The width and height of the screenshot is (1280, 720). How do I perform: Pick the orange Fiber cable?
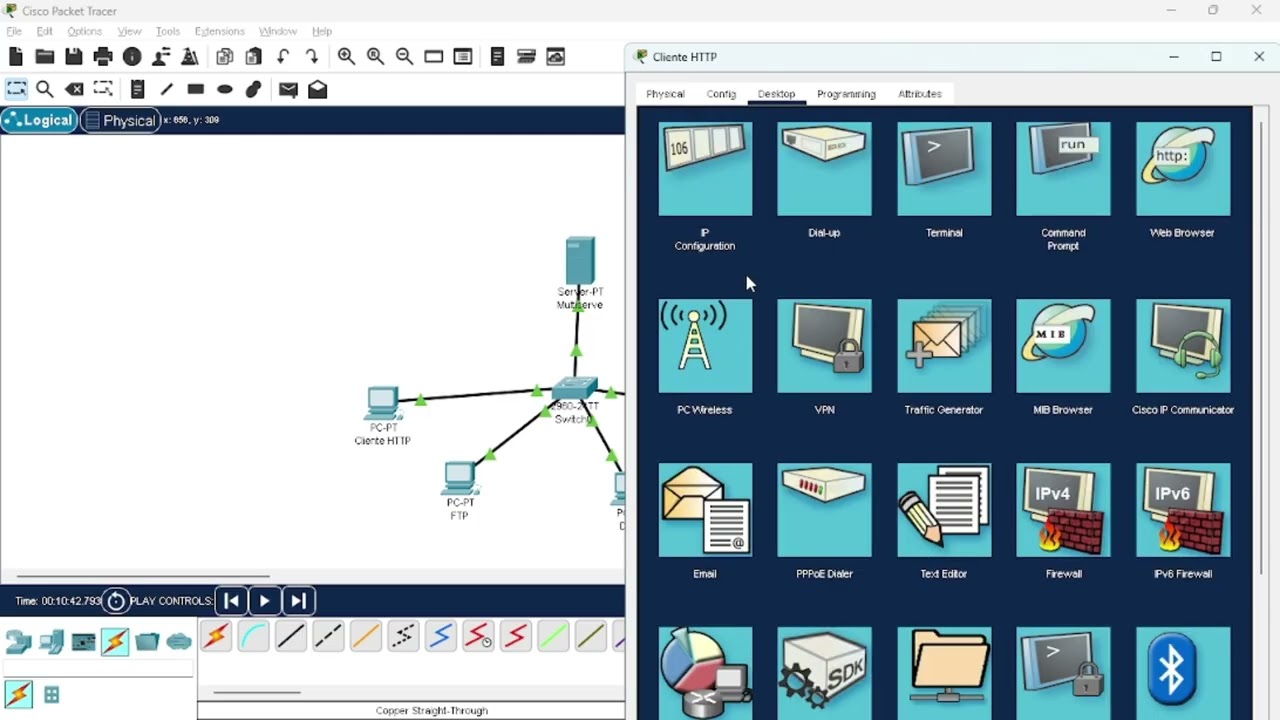coord(365,636)
